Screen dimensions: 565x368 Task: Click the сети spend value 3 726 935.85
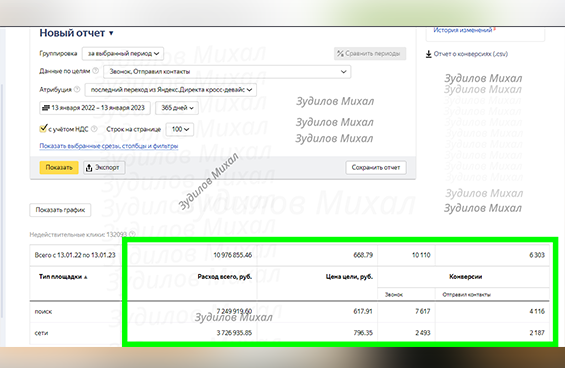click(x=234, y=333)
